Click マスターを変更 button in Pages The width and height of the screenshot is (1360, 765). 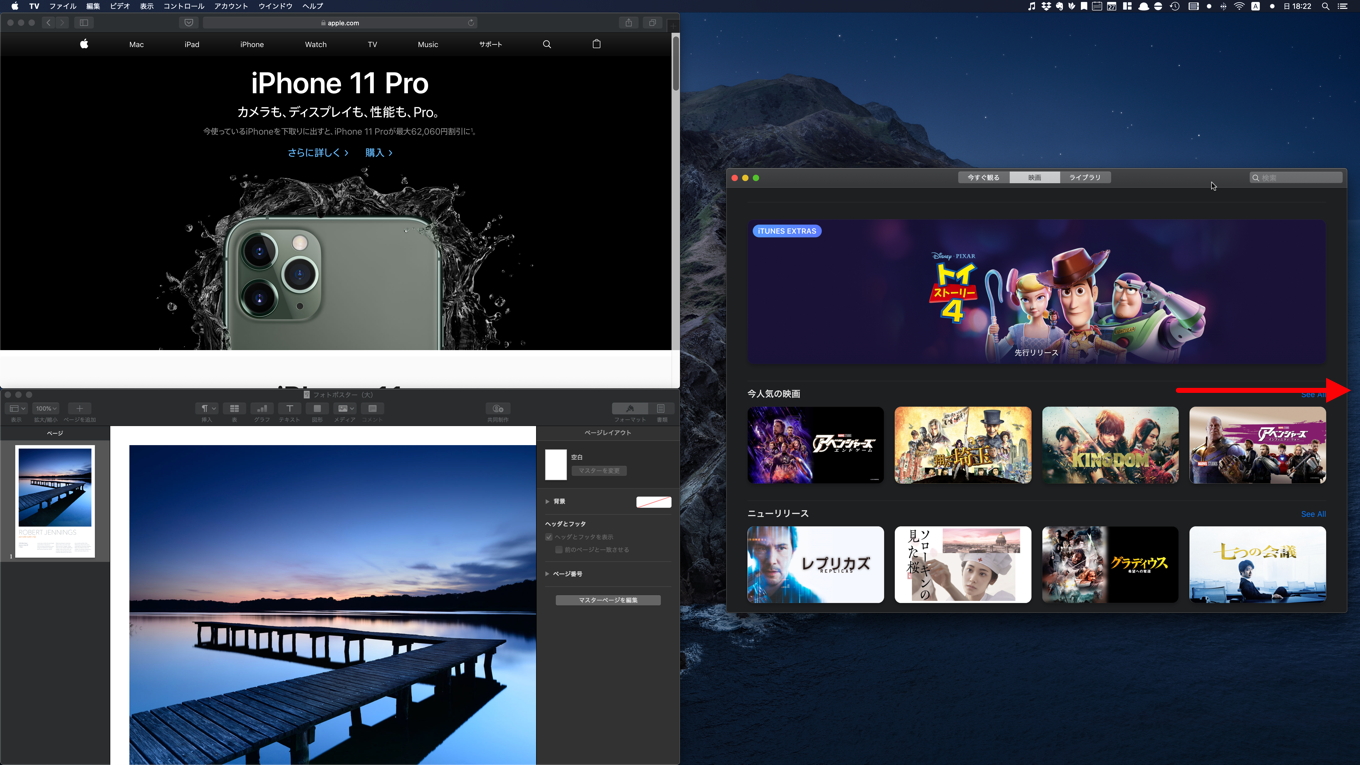[599, 470]
